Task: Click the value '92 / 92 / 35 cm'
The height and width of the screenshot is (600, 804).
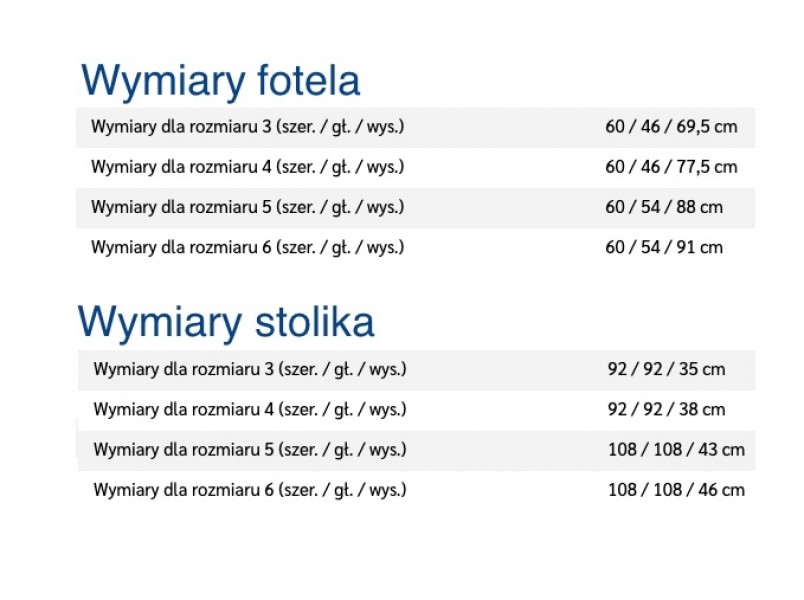Action: [x=667, y=369]
